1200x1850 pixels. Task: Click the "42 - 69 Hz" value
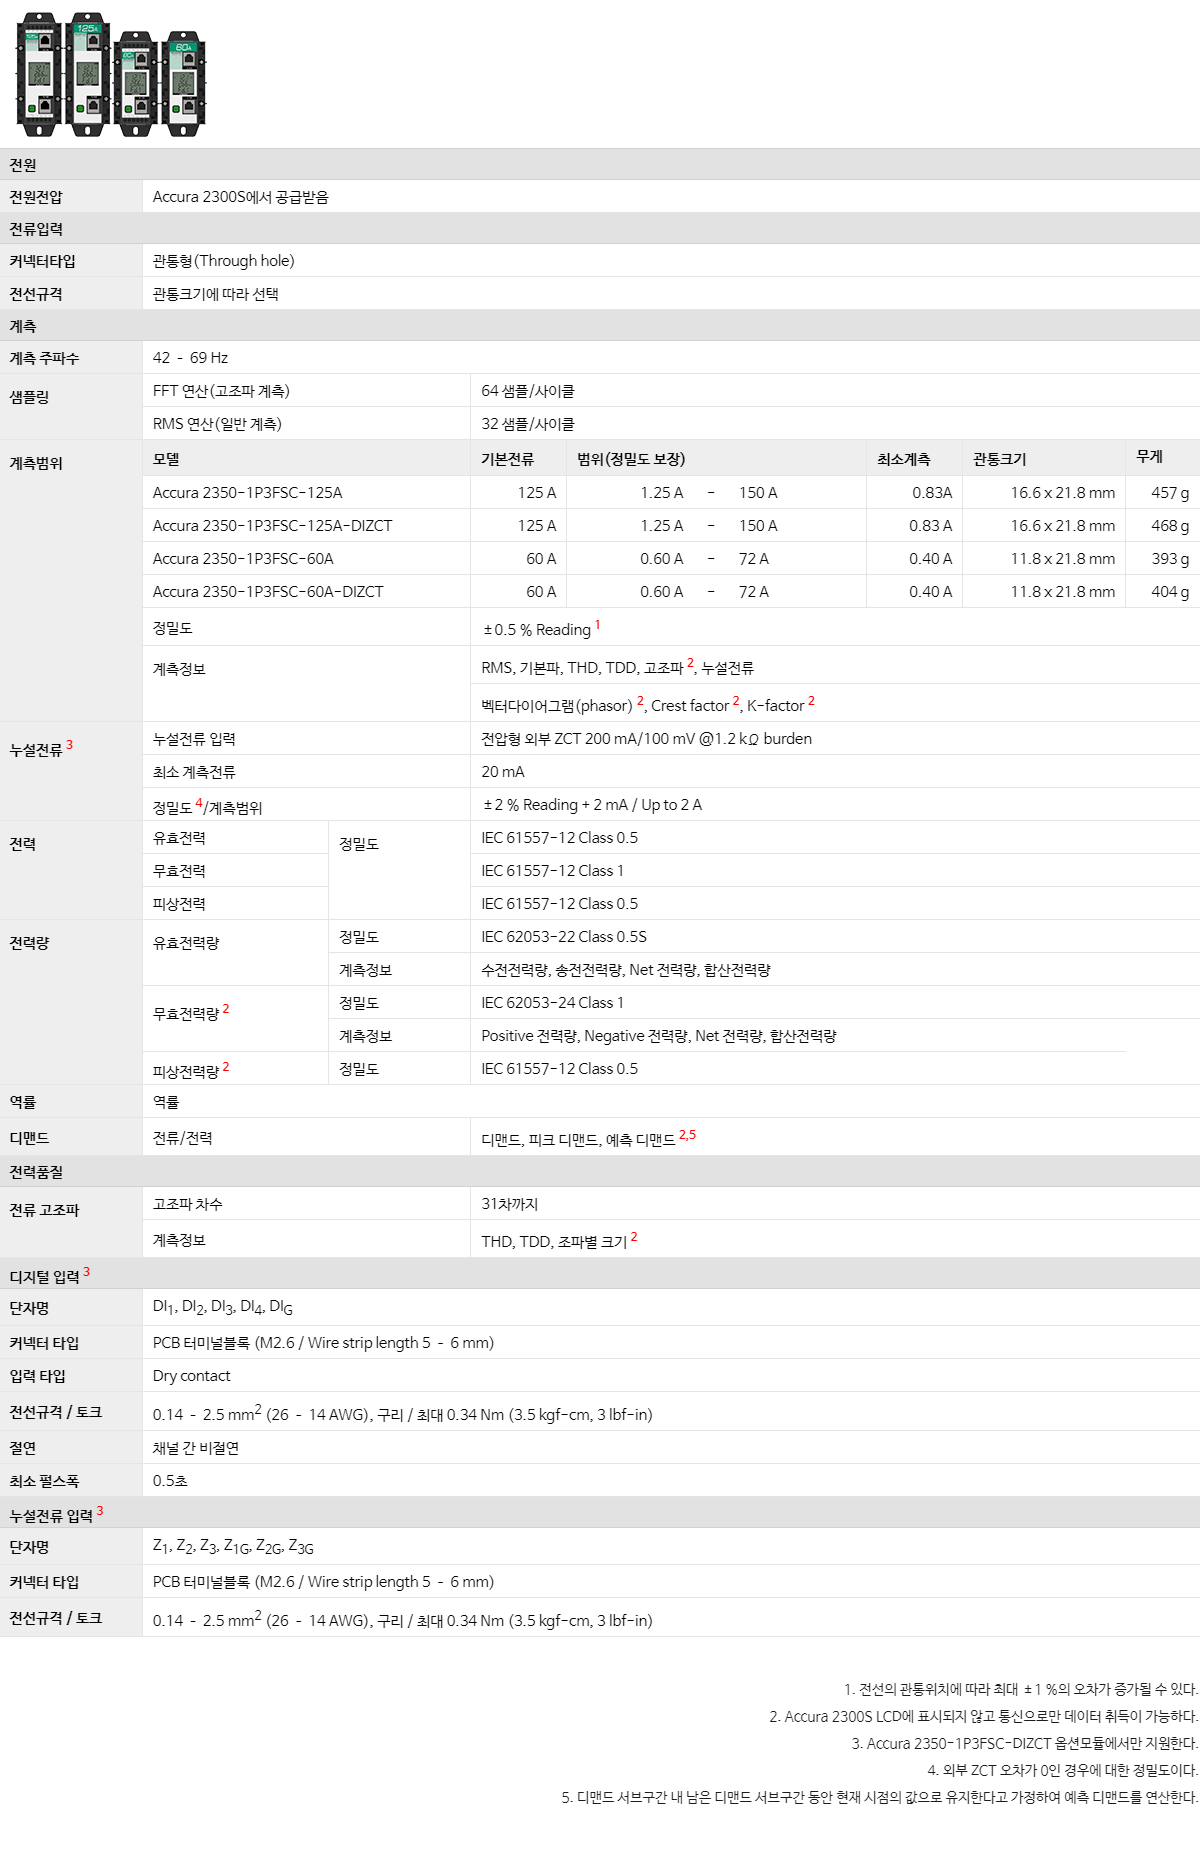coord(190,358)
